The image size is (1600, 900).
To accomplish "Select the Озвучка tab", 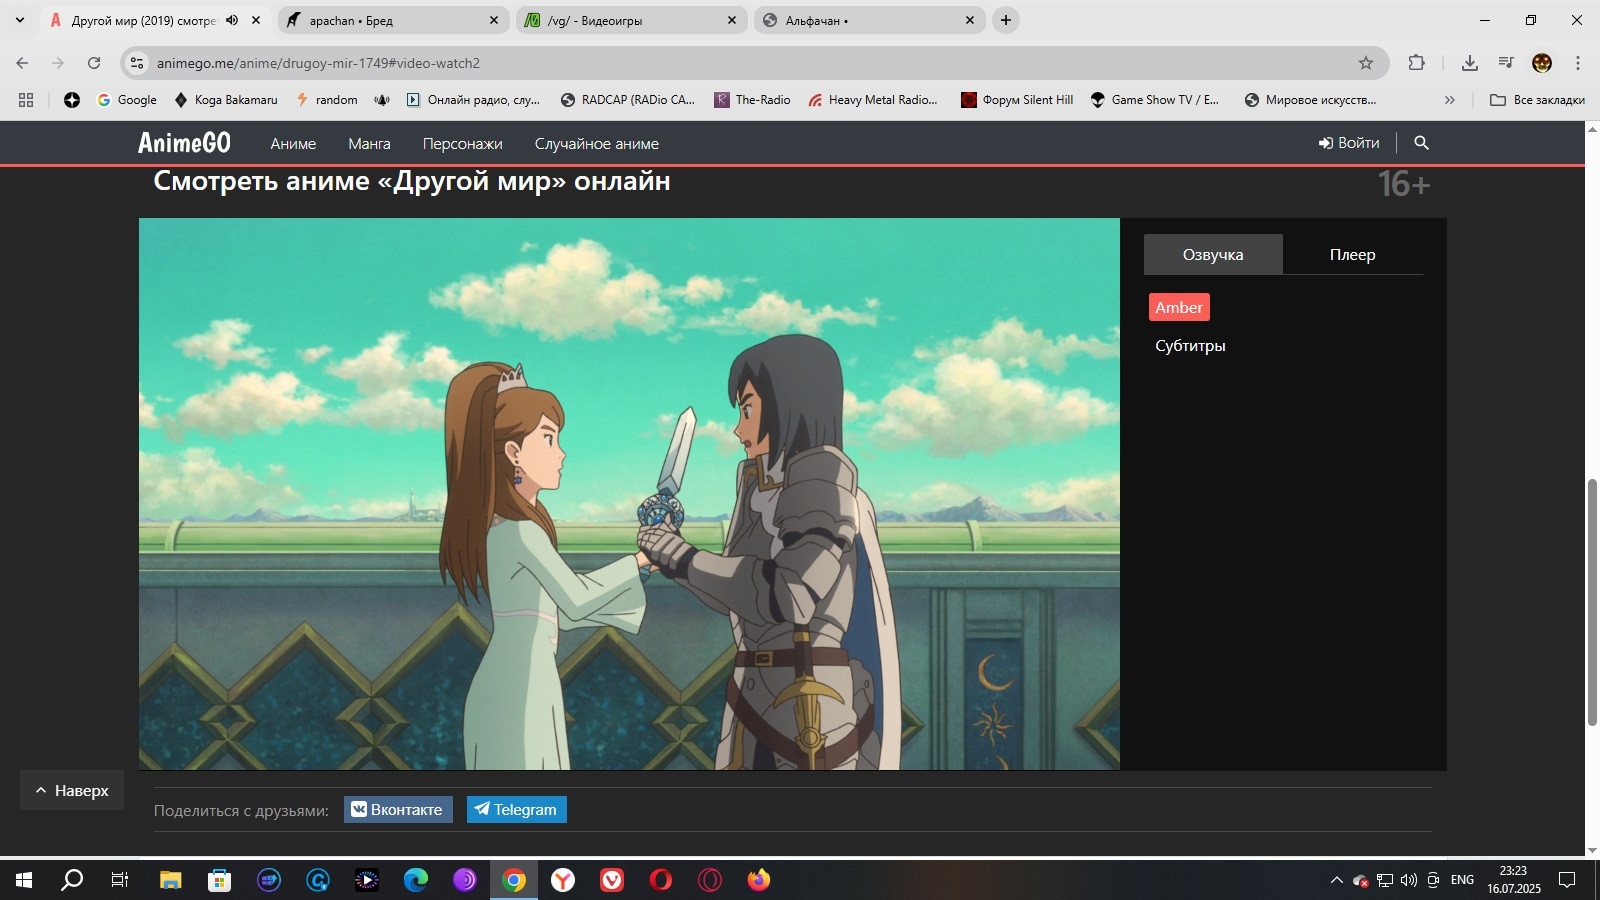I will (x=1213, y=254).
